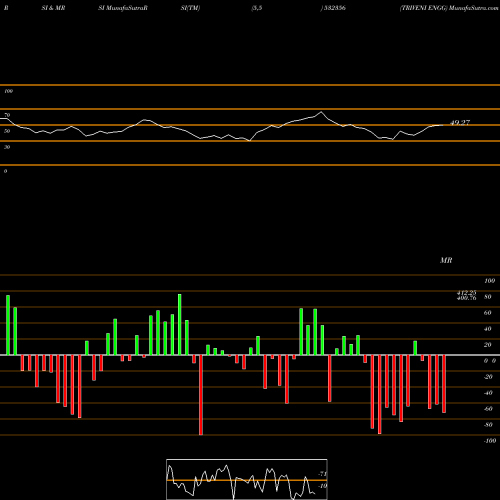Click the RSI value label 49.27
500x500 pixels.
pos(460,123)
